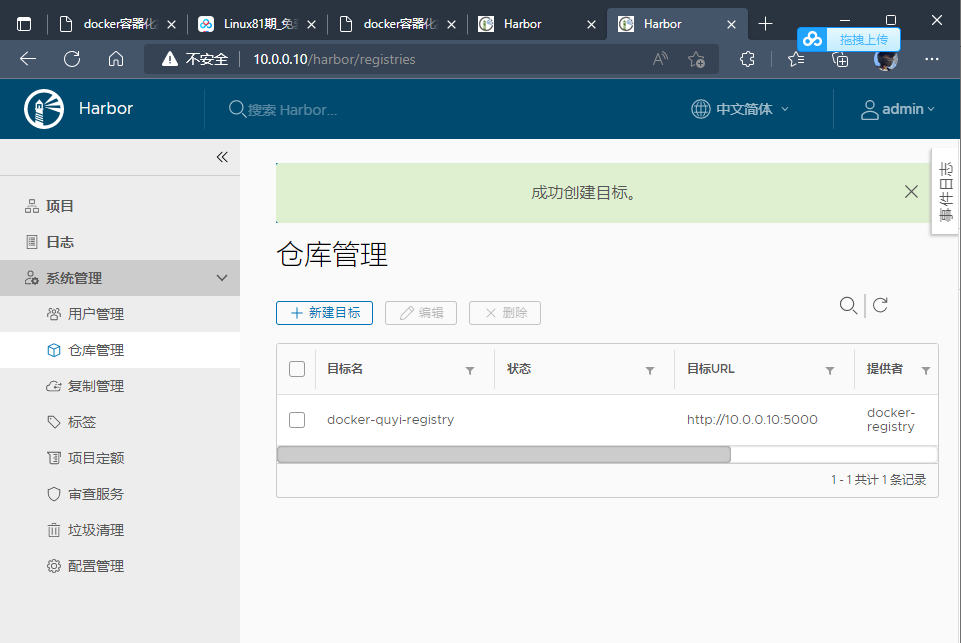961x643 pixels.
Task: Close the active Harbor tab
Action: (731, 25)
